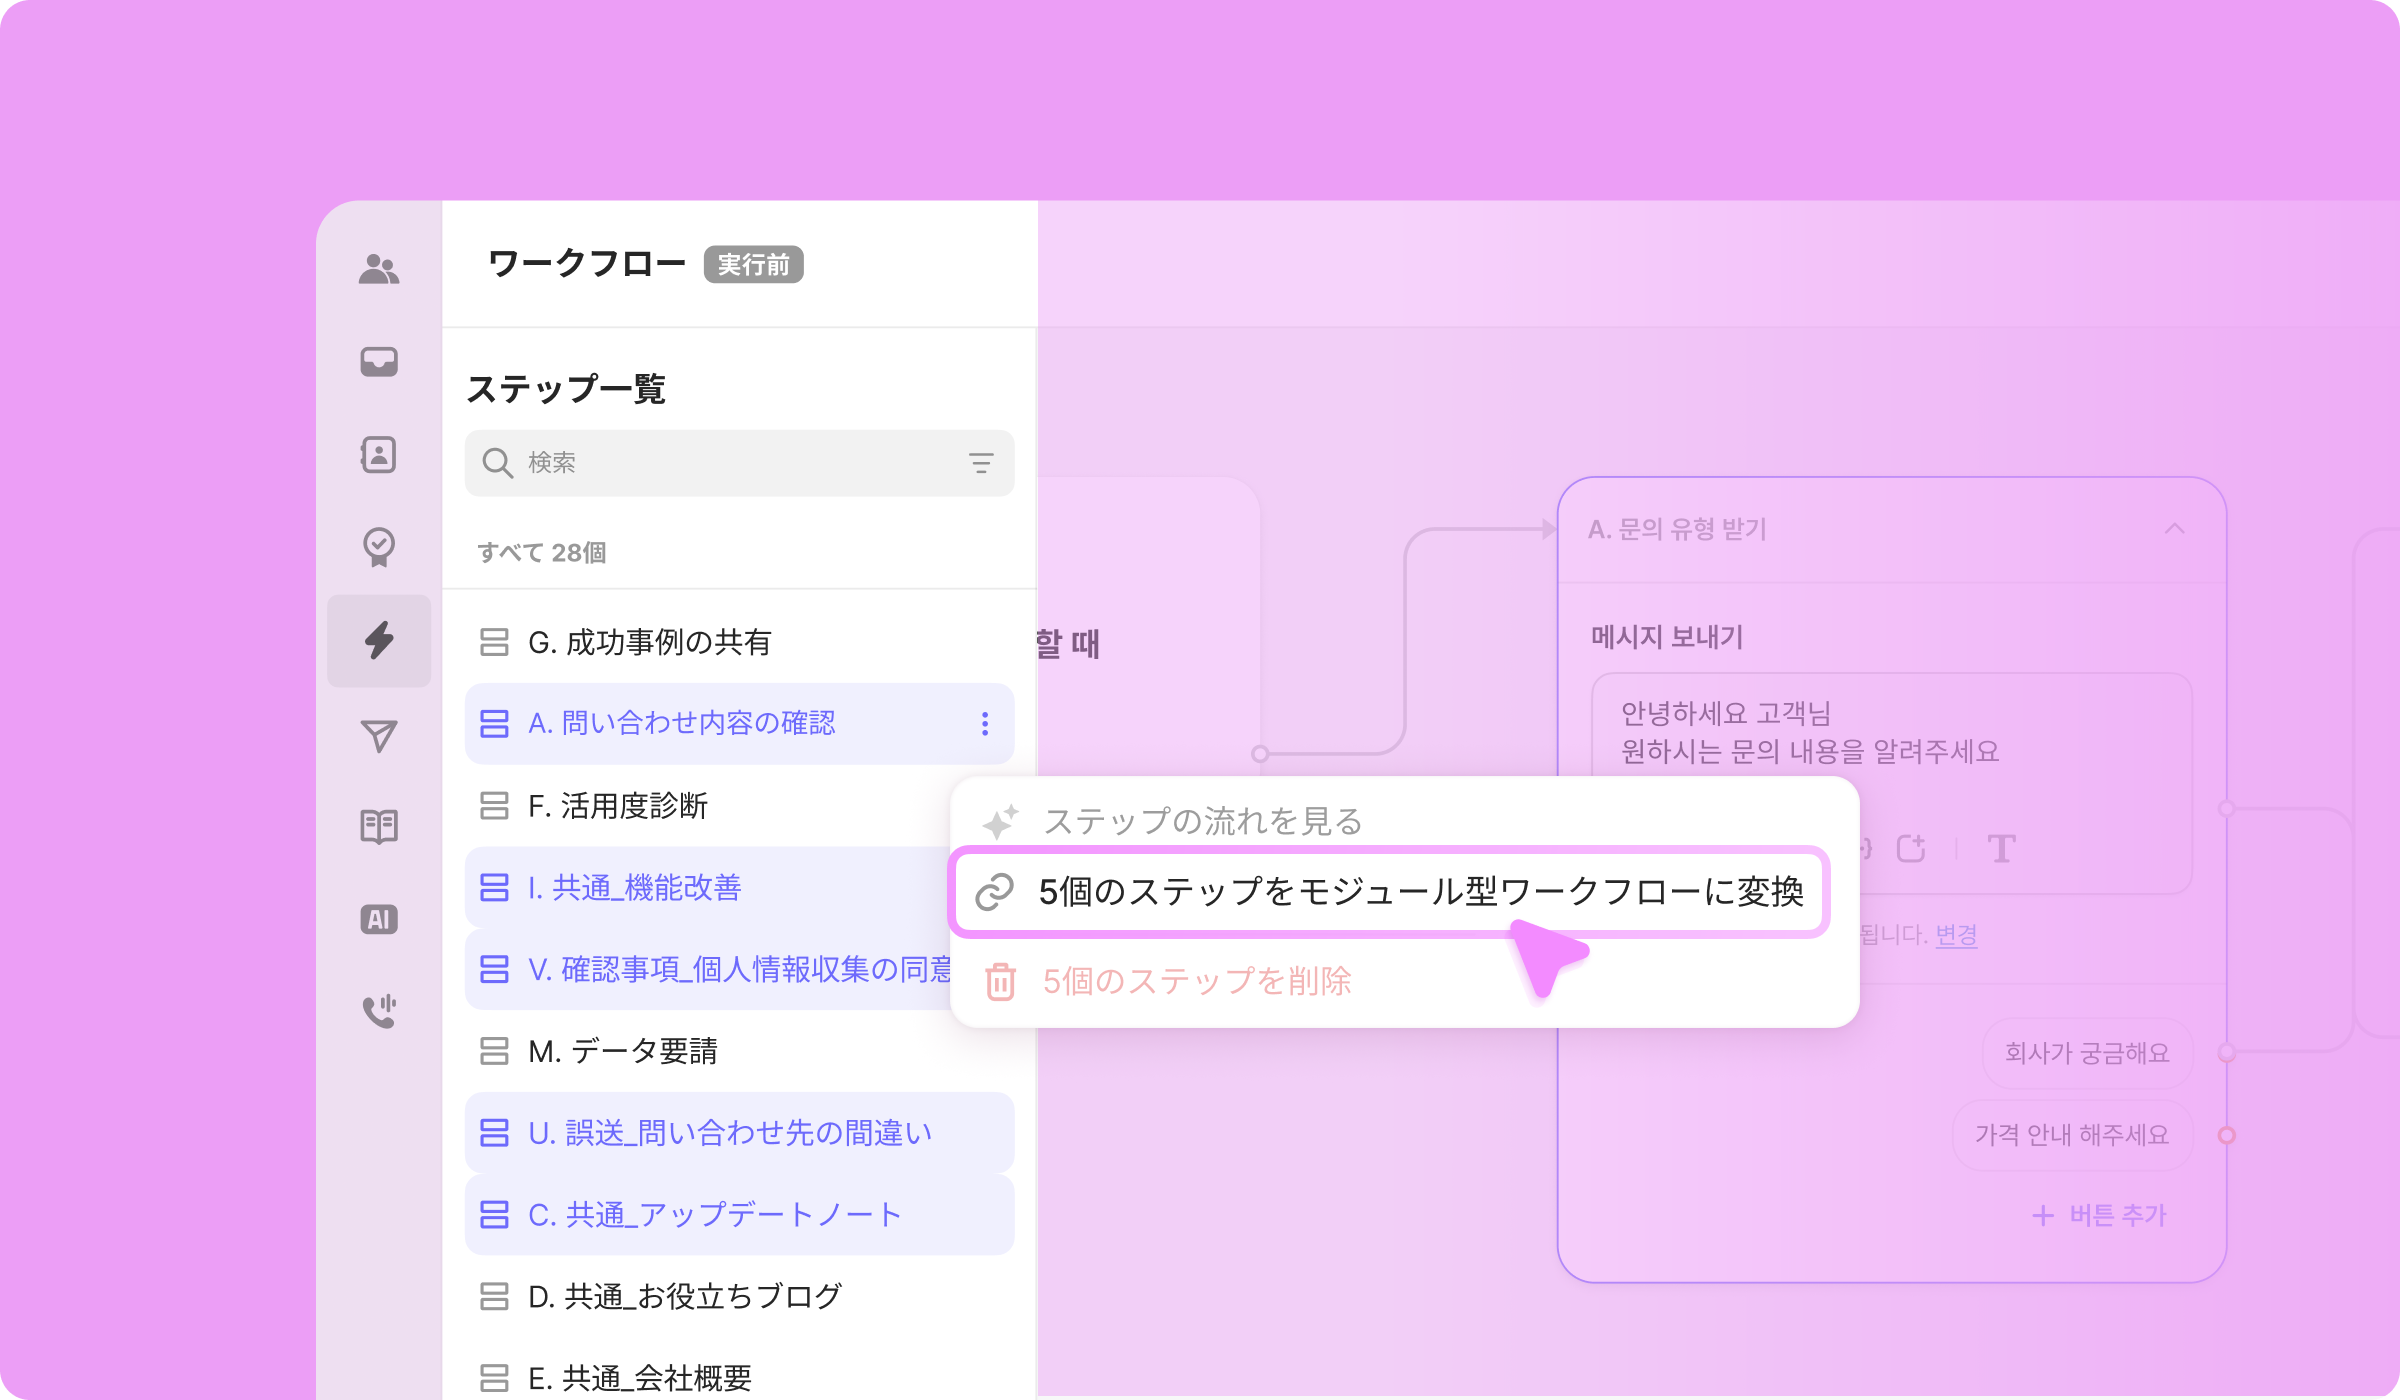Open the inbox sidebar icon
The image size is (2400, 1400).
pos(379,361)
